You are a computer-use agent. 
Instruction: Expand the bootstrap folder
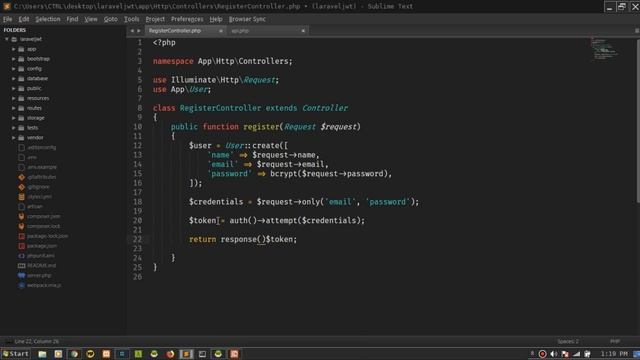(x=13, y=59)
